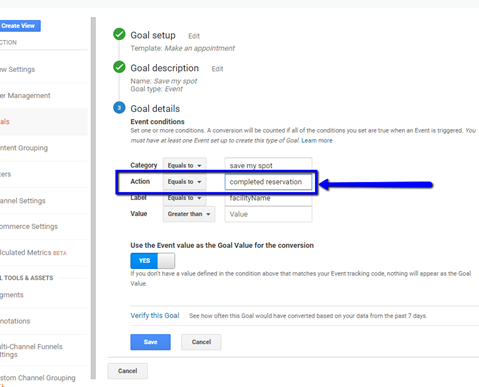Expand the Value Greater than dropdown

[x=189, y=214]
